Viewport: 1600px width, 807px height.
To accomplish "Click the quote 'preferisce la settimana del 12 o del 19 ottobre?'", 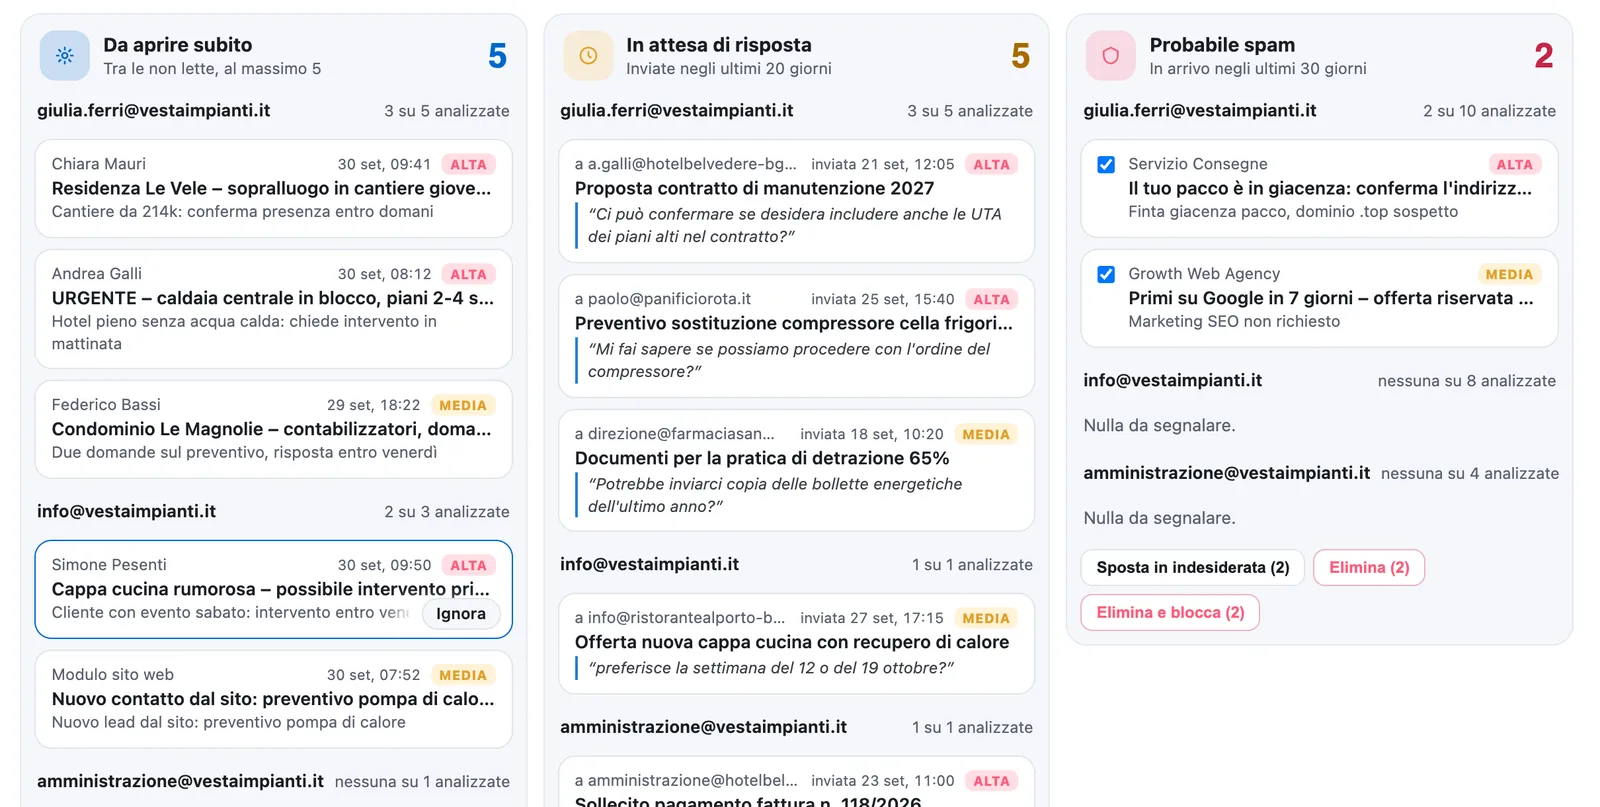I will 771,668.
